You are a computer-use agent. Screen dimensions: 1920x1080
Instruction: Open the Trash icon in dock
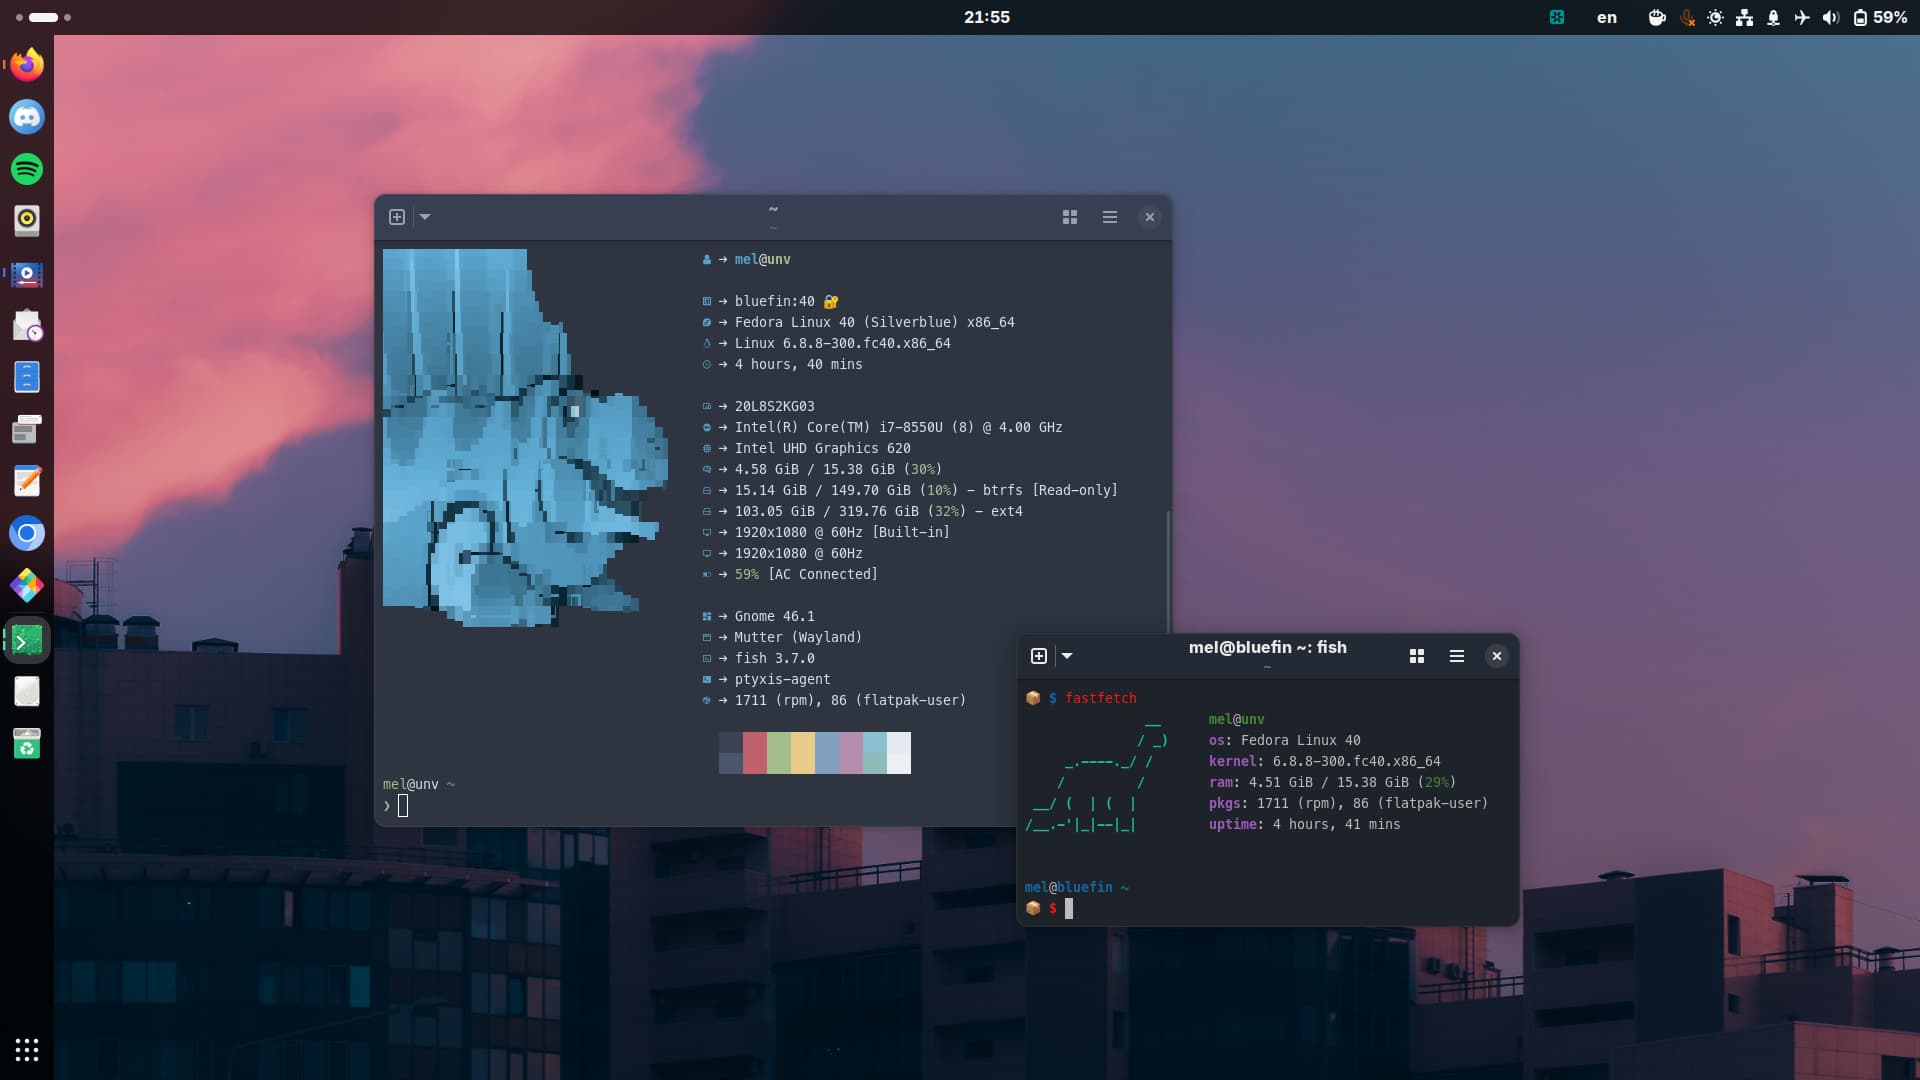[x=27, y=743]
